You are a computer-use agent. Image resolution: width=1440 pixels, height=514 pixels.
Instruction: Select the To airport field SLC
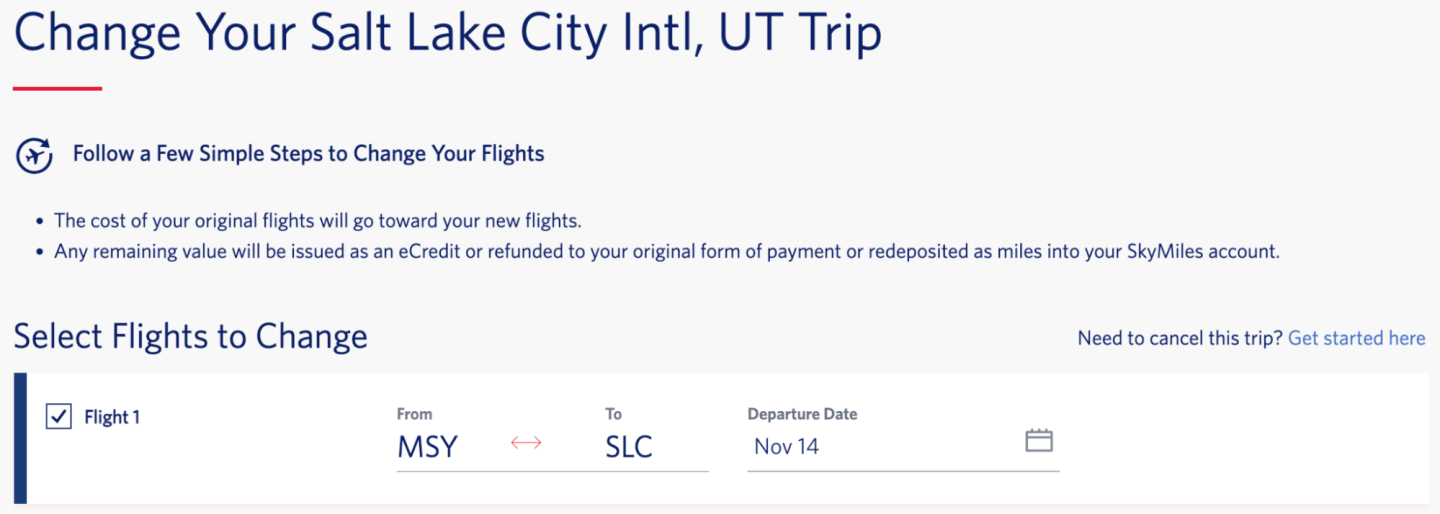[x=629, y=447]
